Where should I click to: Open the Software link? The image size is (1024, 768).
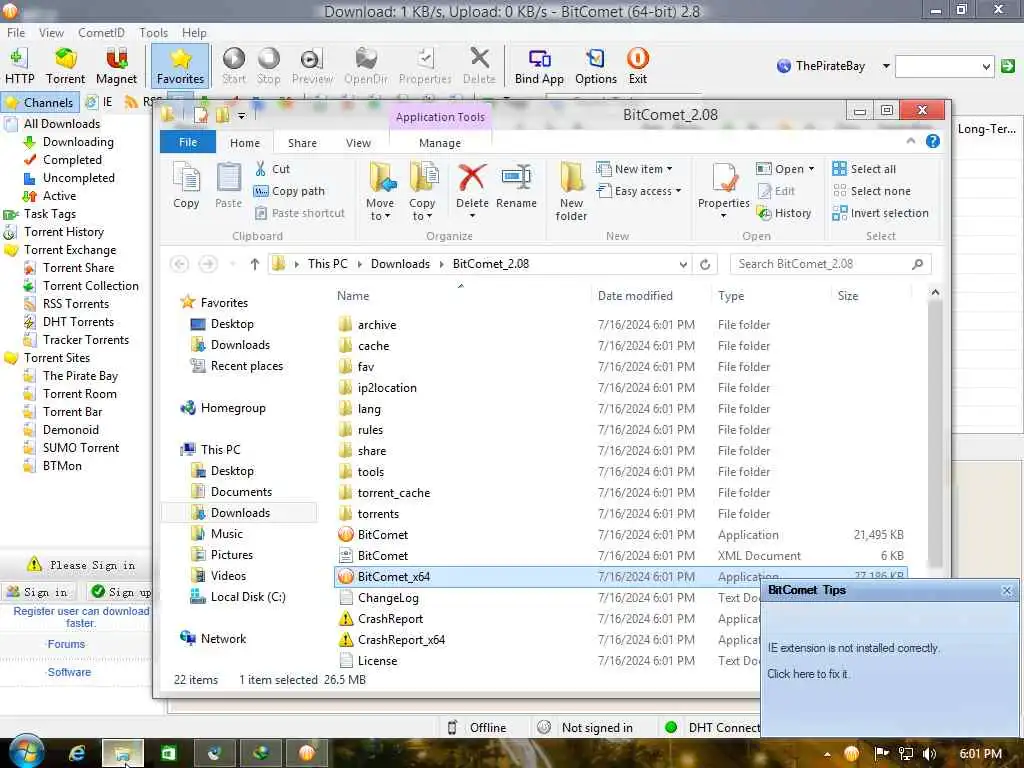pyautogui.click(x=69, y=672)
